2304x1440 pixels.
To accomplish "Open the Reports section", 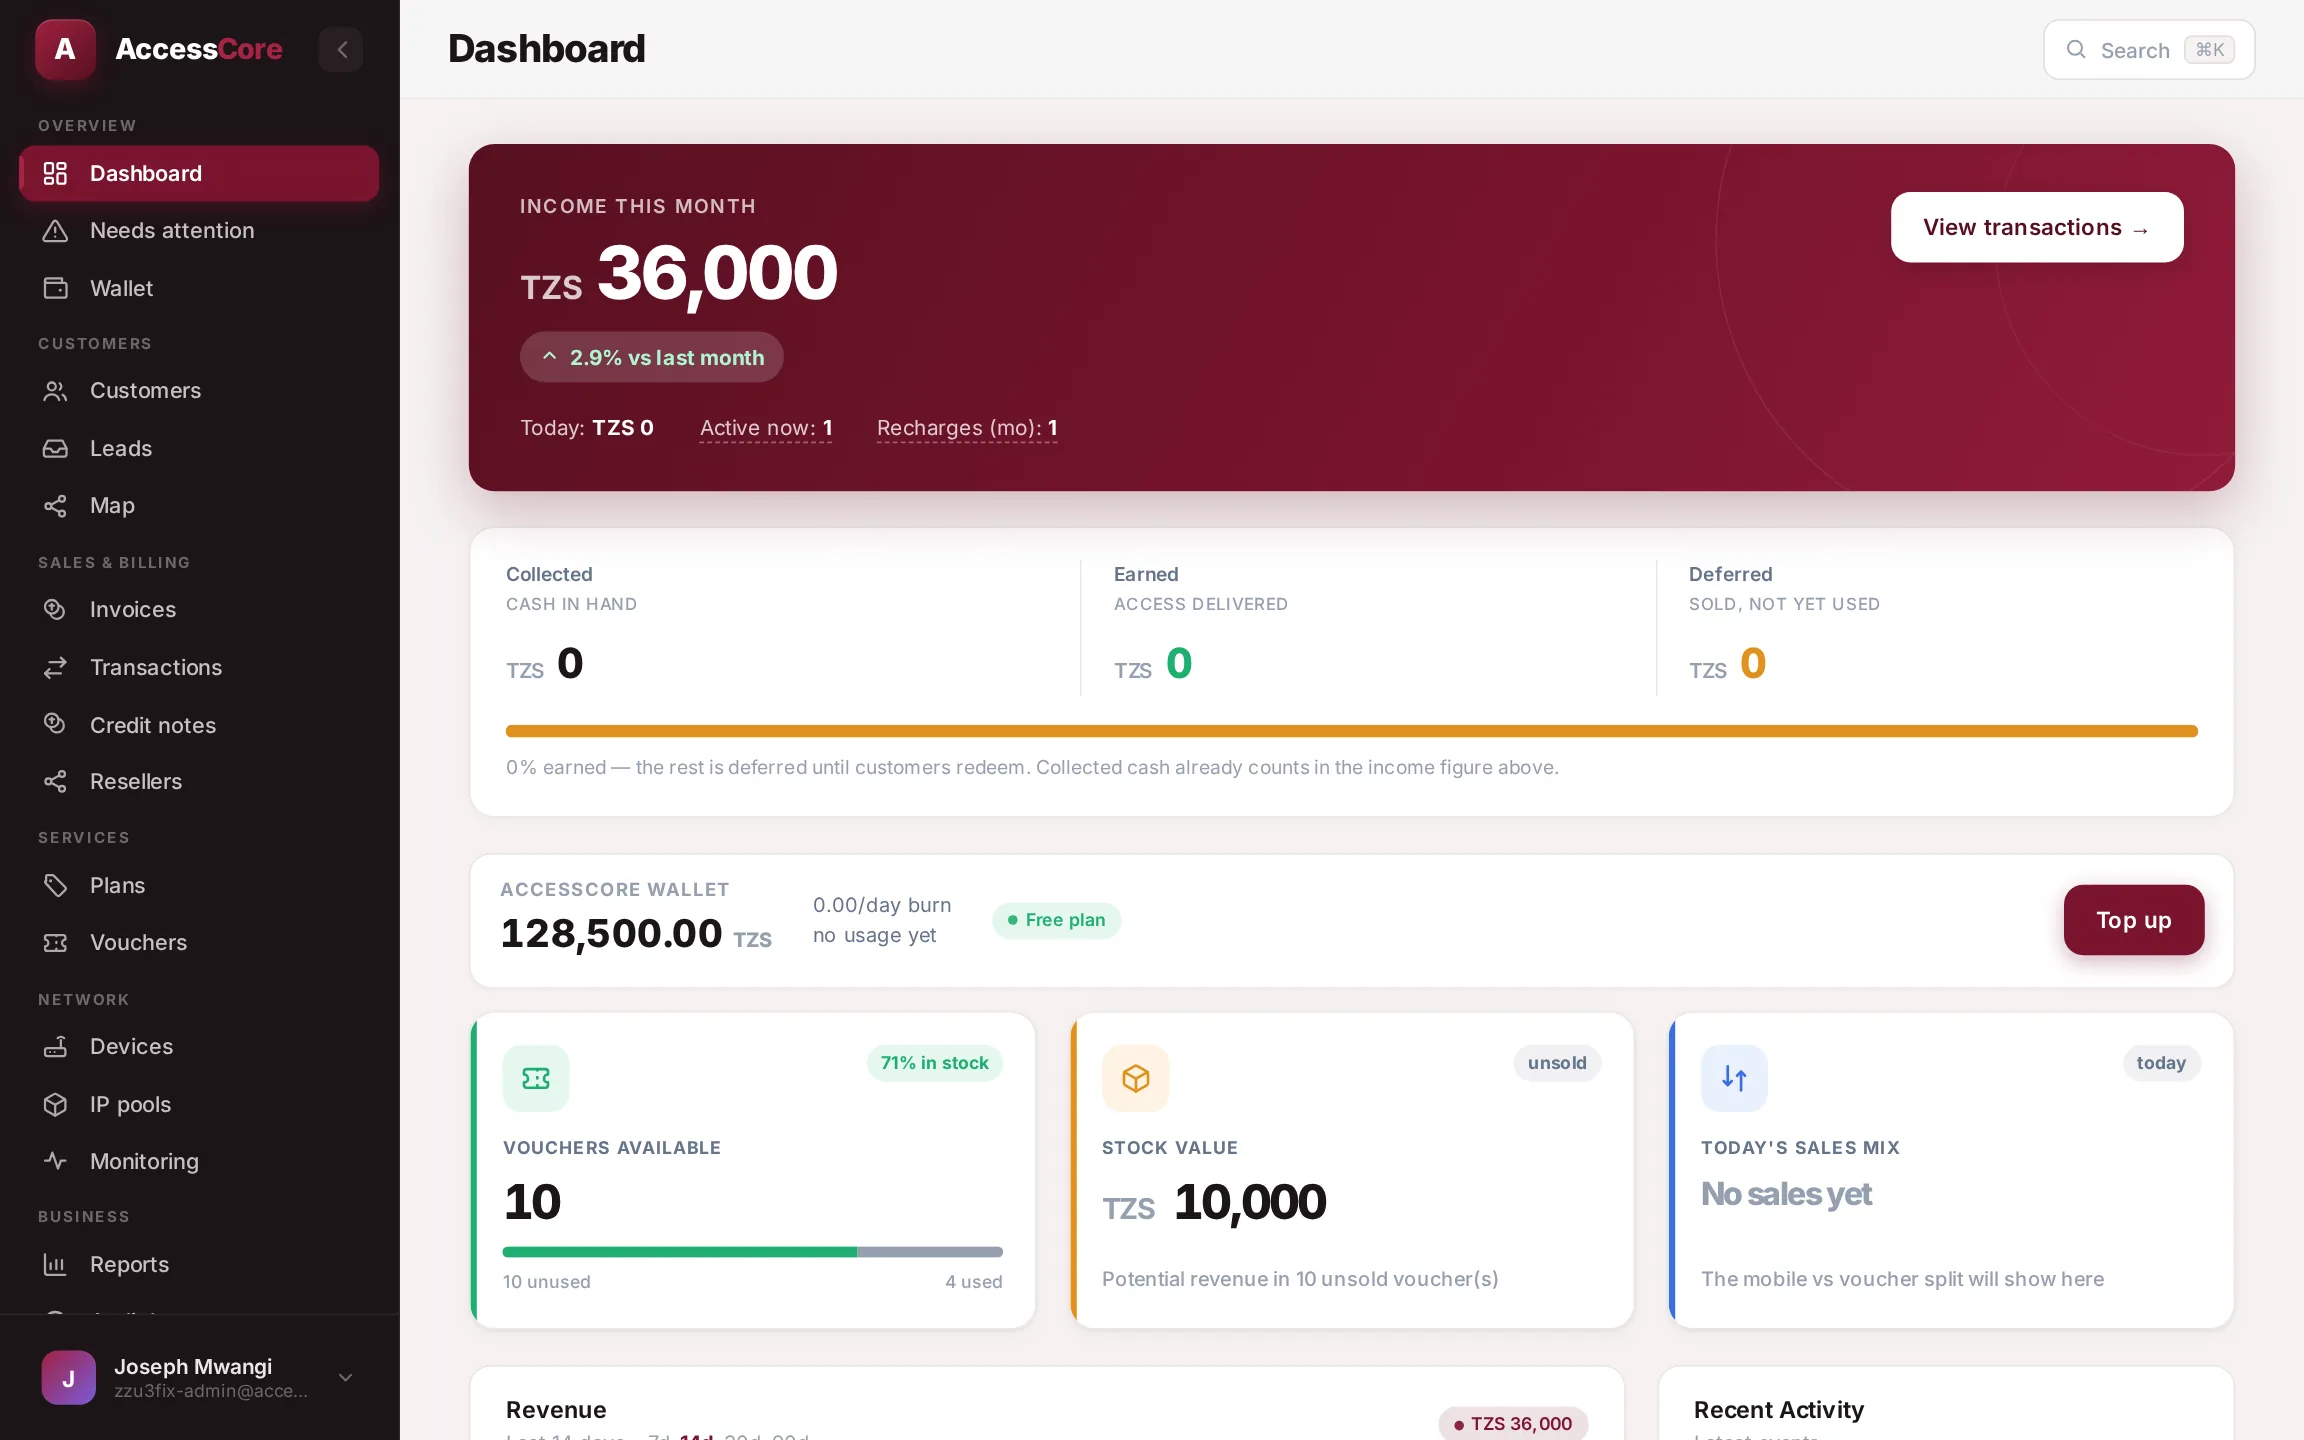I will click(x=199, y=1265).
